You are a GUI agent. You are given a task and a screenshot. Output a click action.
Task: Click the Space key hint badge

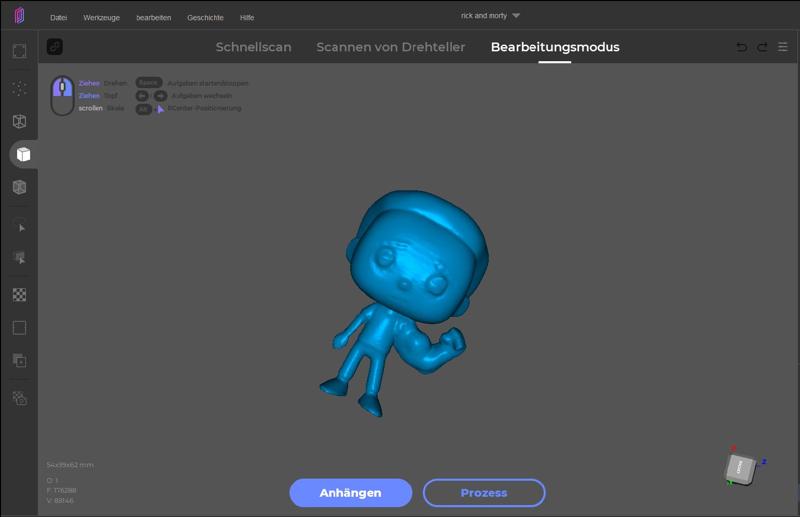[x=148, y=83]
